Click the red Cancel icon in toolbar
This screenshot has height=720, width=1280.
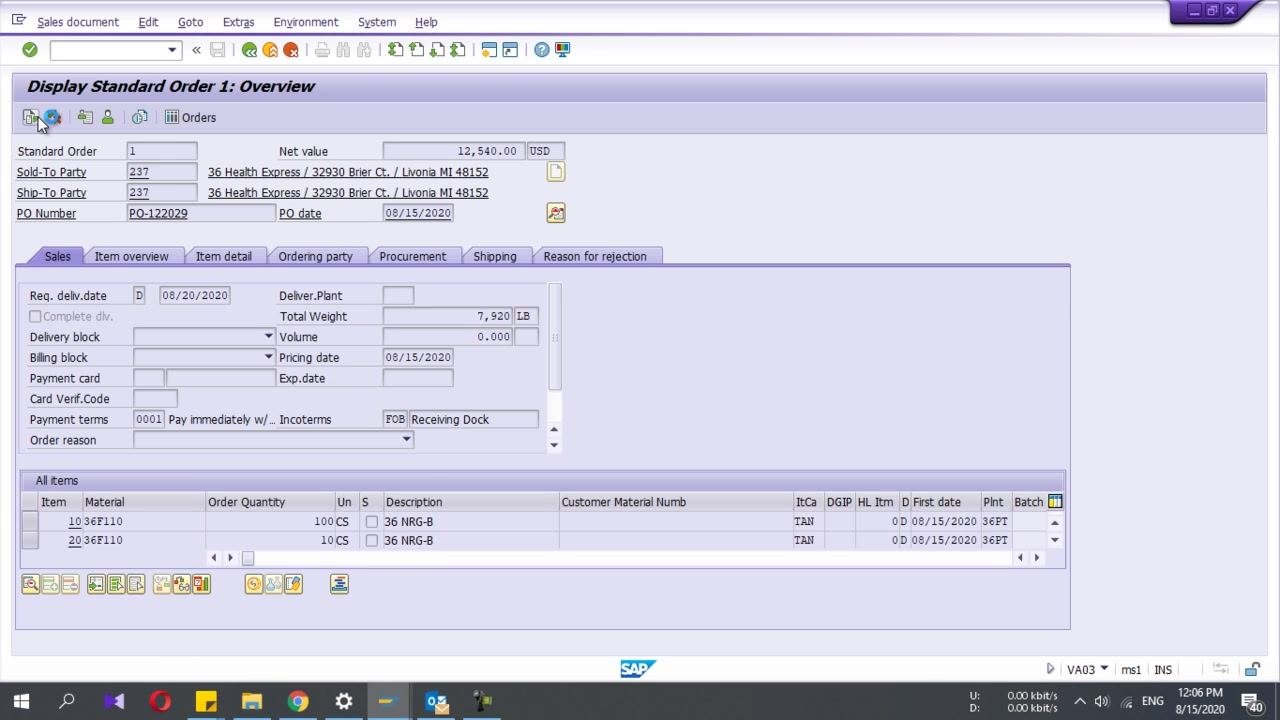click(291, 50)
